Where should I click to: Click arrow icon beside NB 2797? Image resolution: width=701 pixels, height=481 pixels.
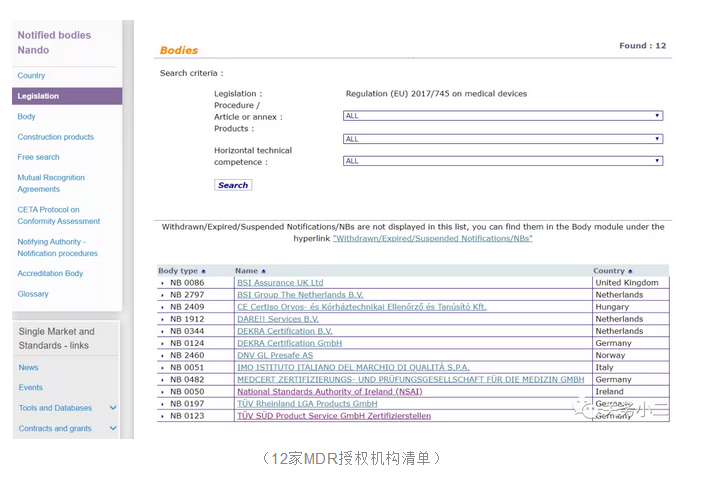pyautogui.click(x=163, y=295)
